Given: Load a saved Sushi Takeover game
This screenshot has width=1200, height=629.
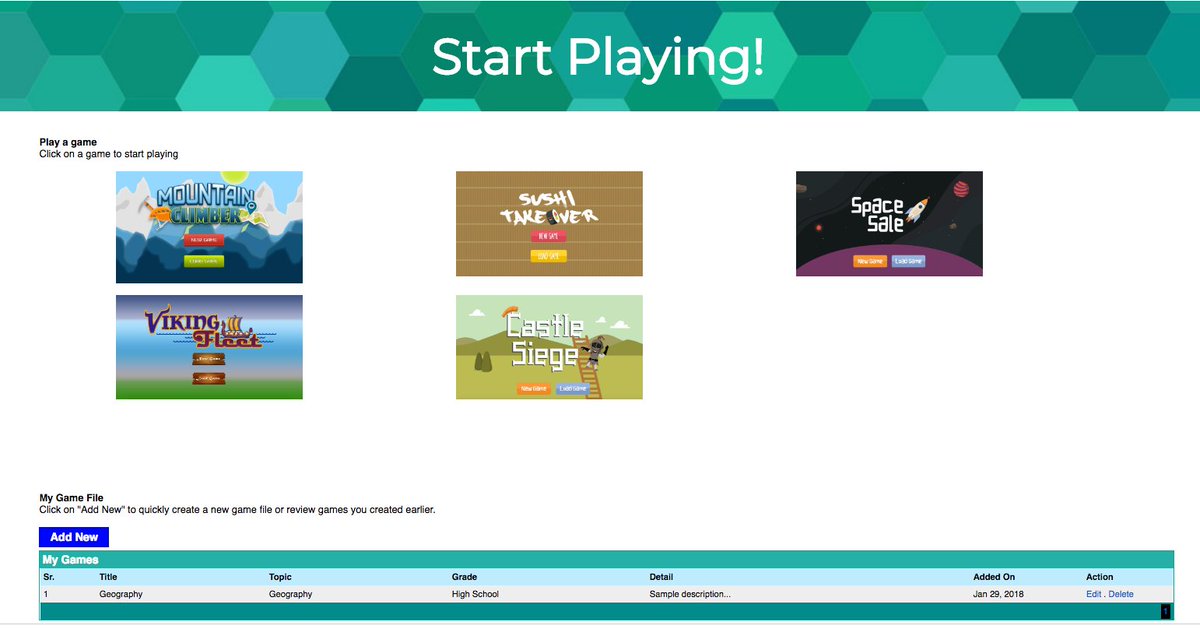Looking at the screenshot, I should click(x=550, y=255).
